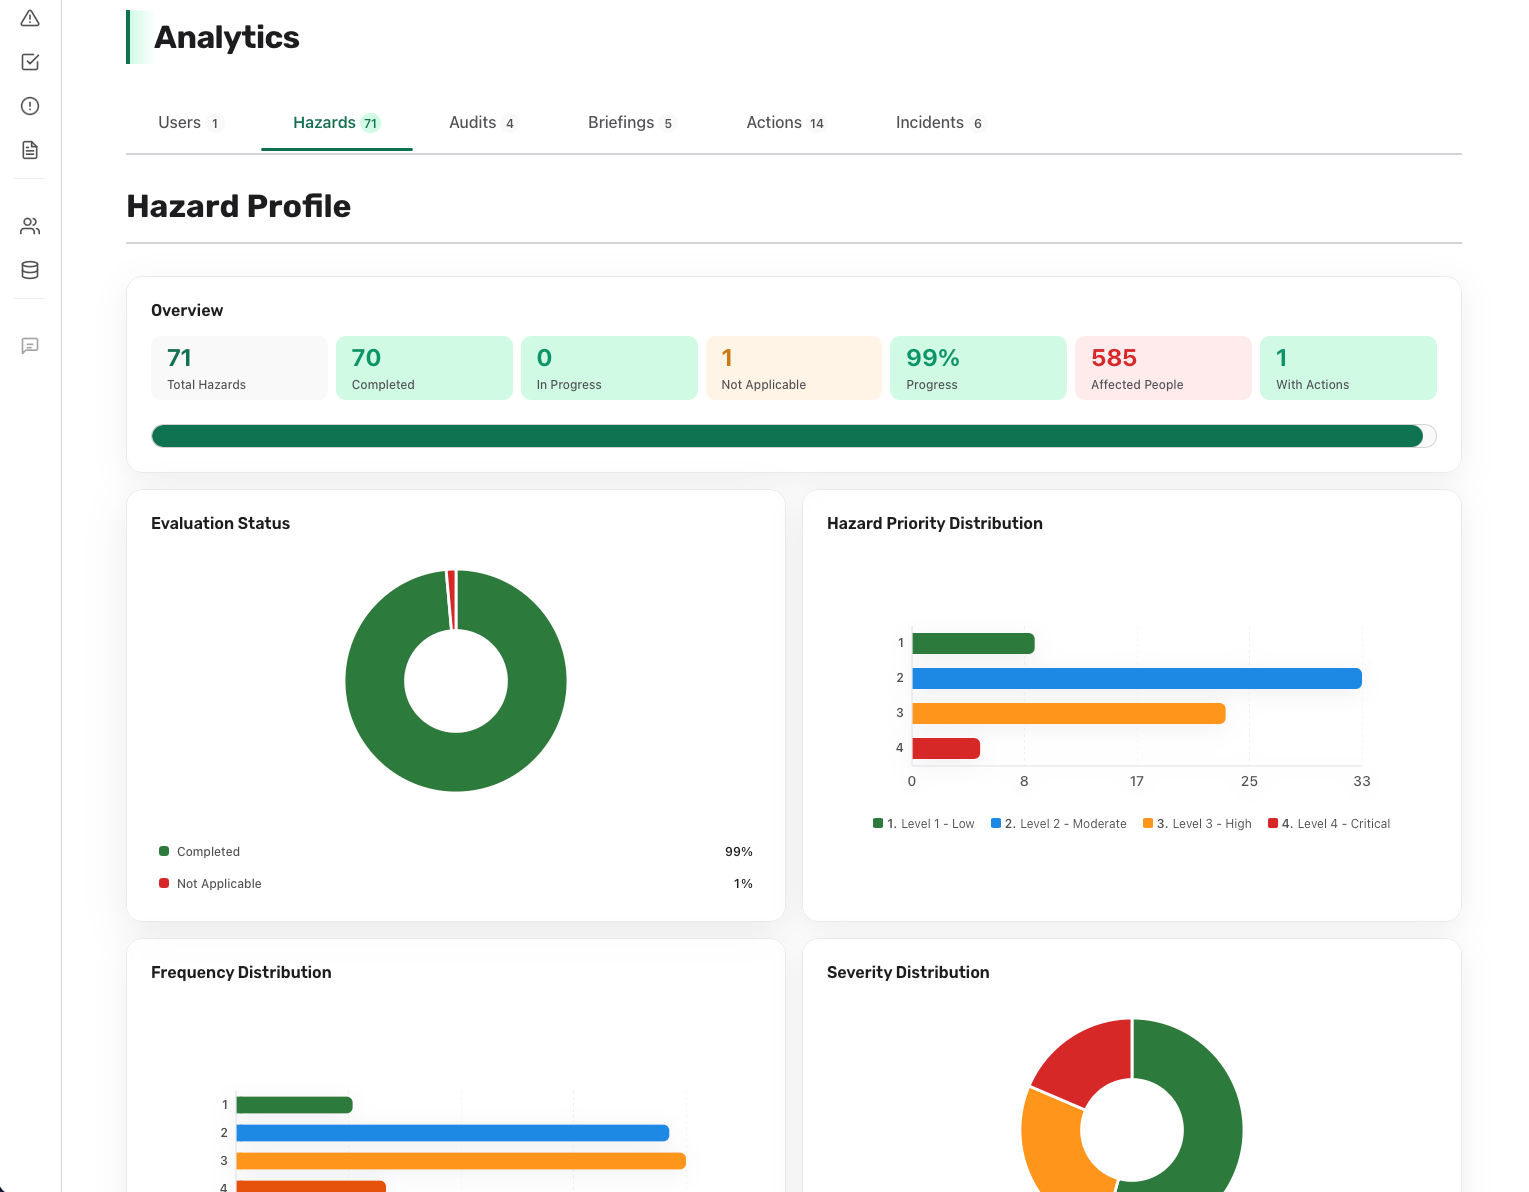Open the database sidebar icon
1529x1192 pixels.
pos(30,270)
